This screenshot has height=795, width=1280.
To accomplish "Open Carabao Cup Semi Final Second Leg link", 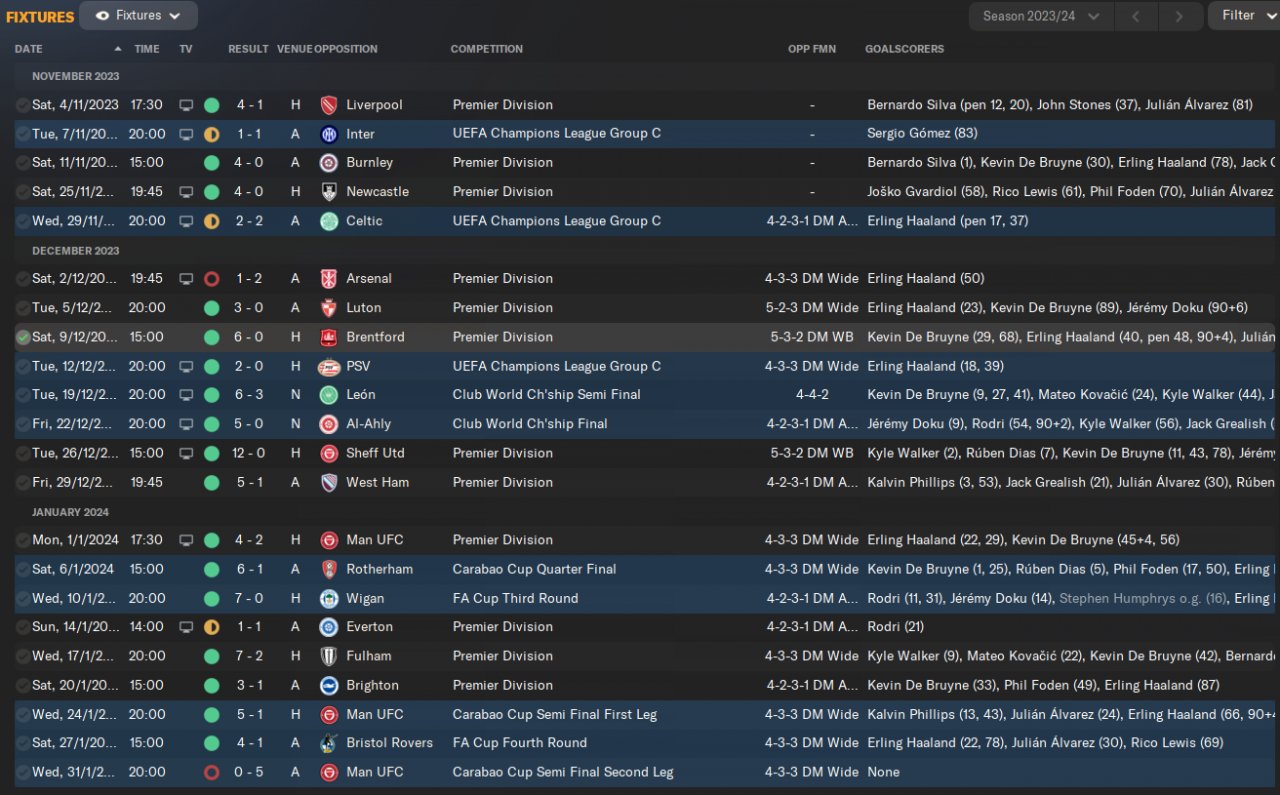I will [563, 772].
